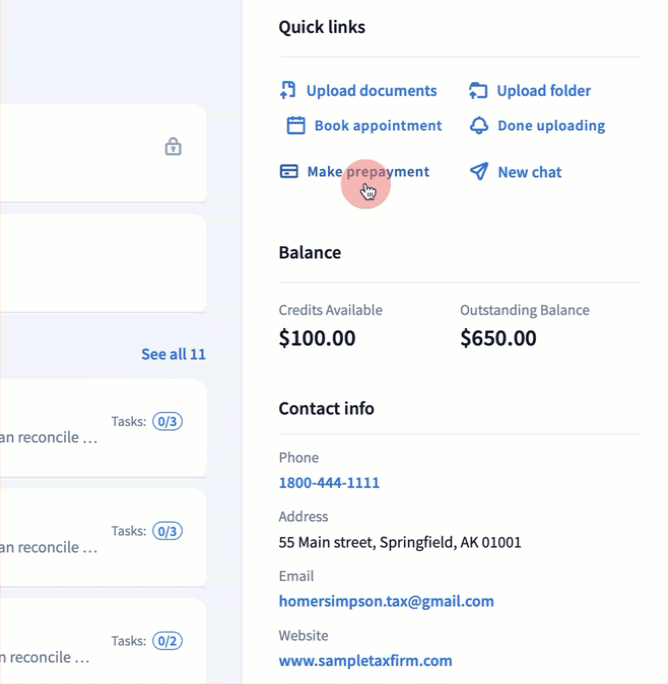Click the topmost 0/3 tasks badge
Image resolution: width=668 pixels, height=684 pixels.
[x=166, y=421]
